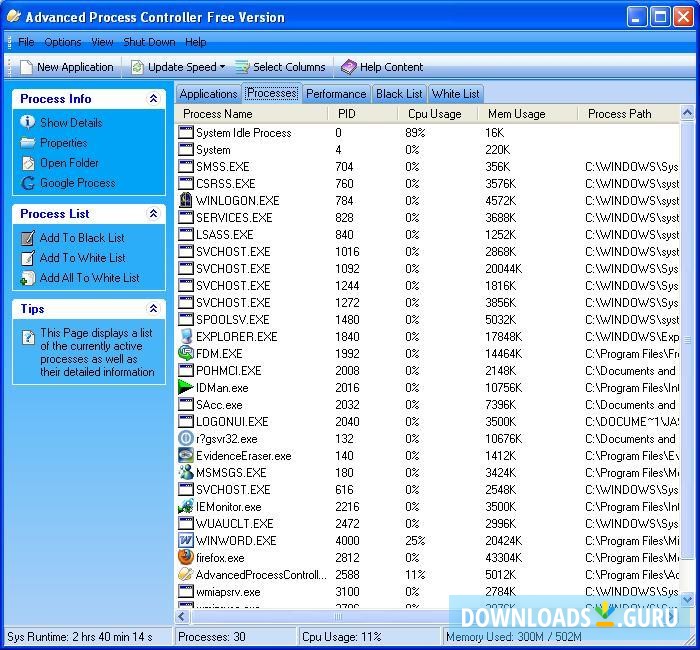Viewport: 700px width, 650px height.
Task: Click the vertical scrollbar up arrow
Action: tap(688, 113)
